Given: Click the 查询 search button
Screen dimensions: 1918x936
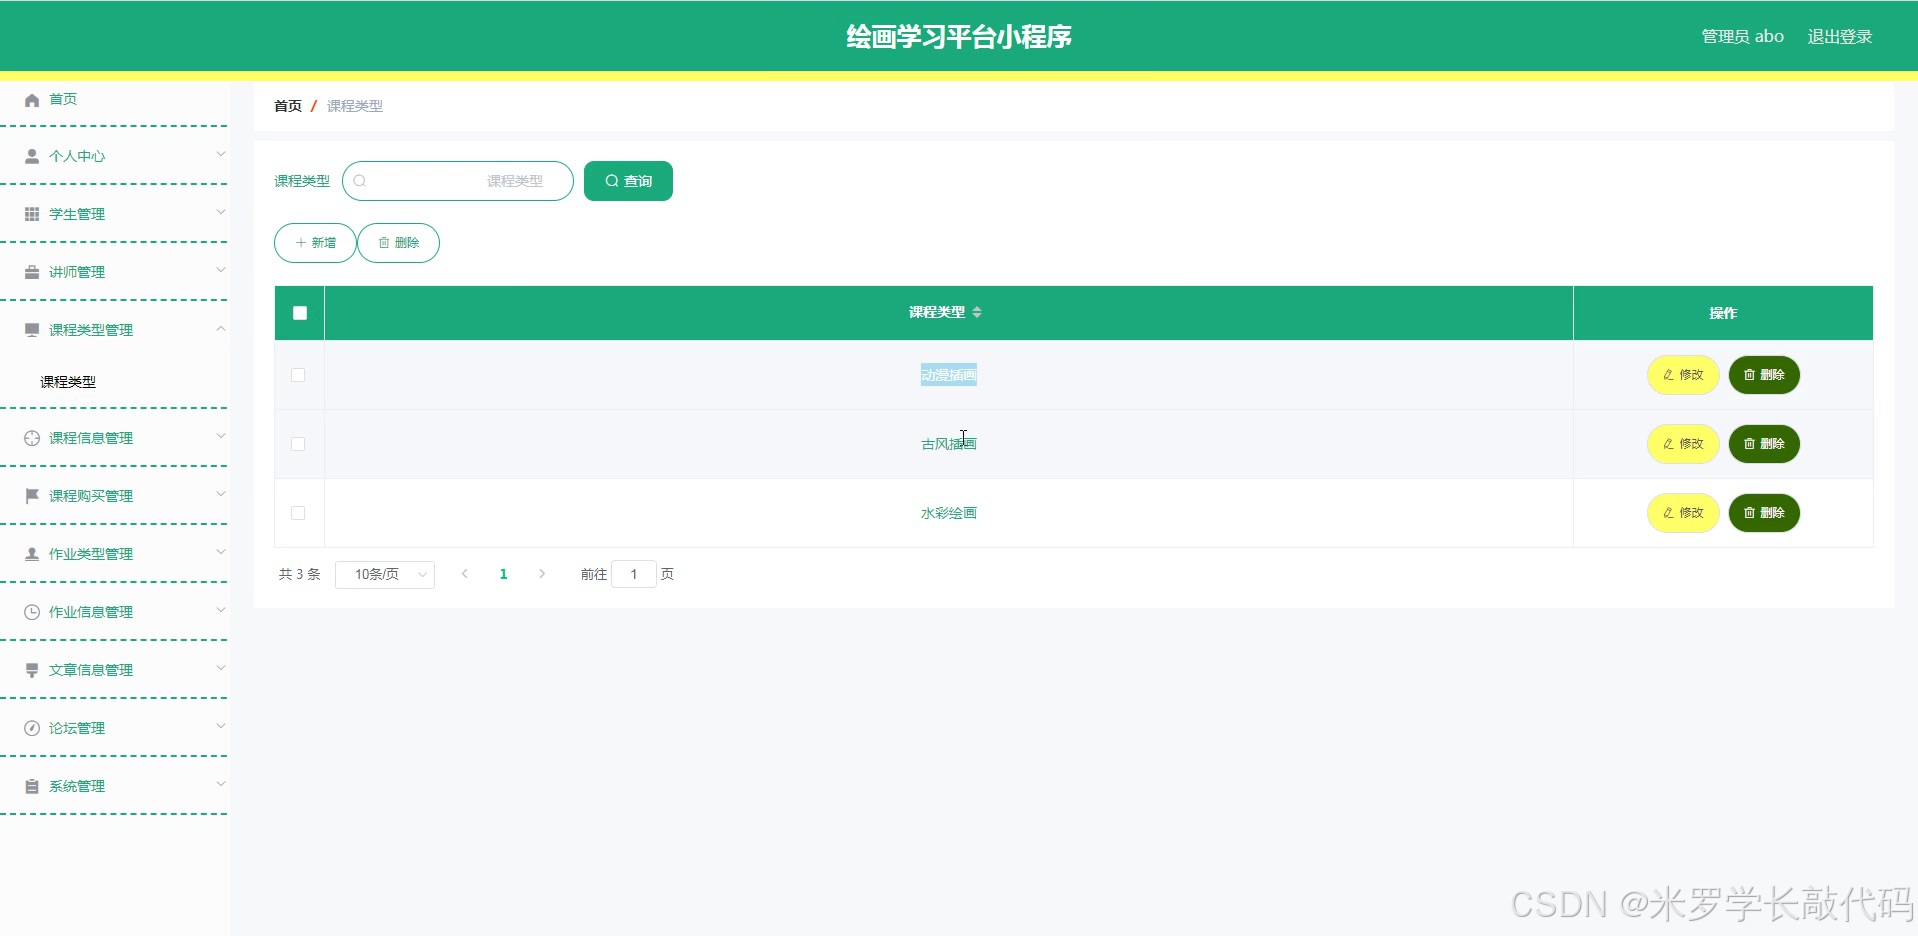Looking at the screenshot, I should (627, 181).
